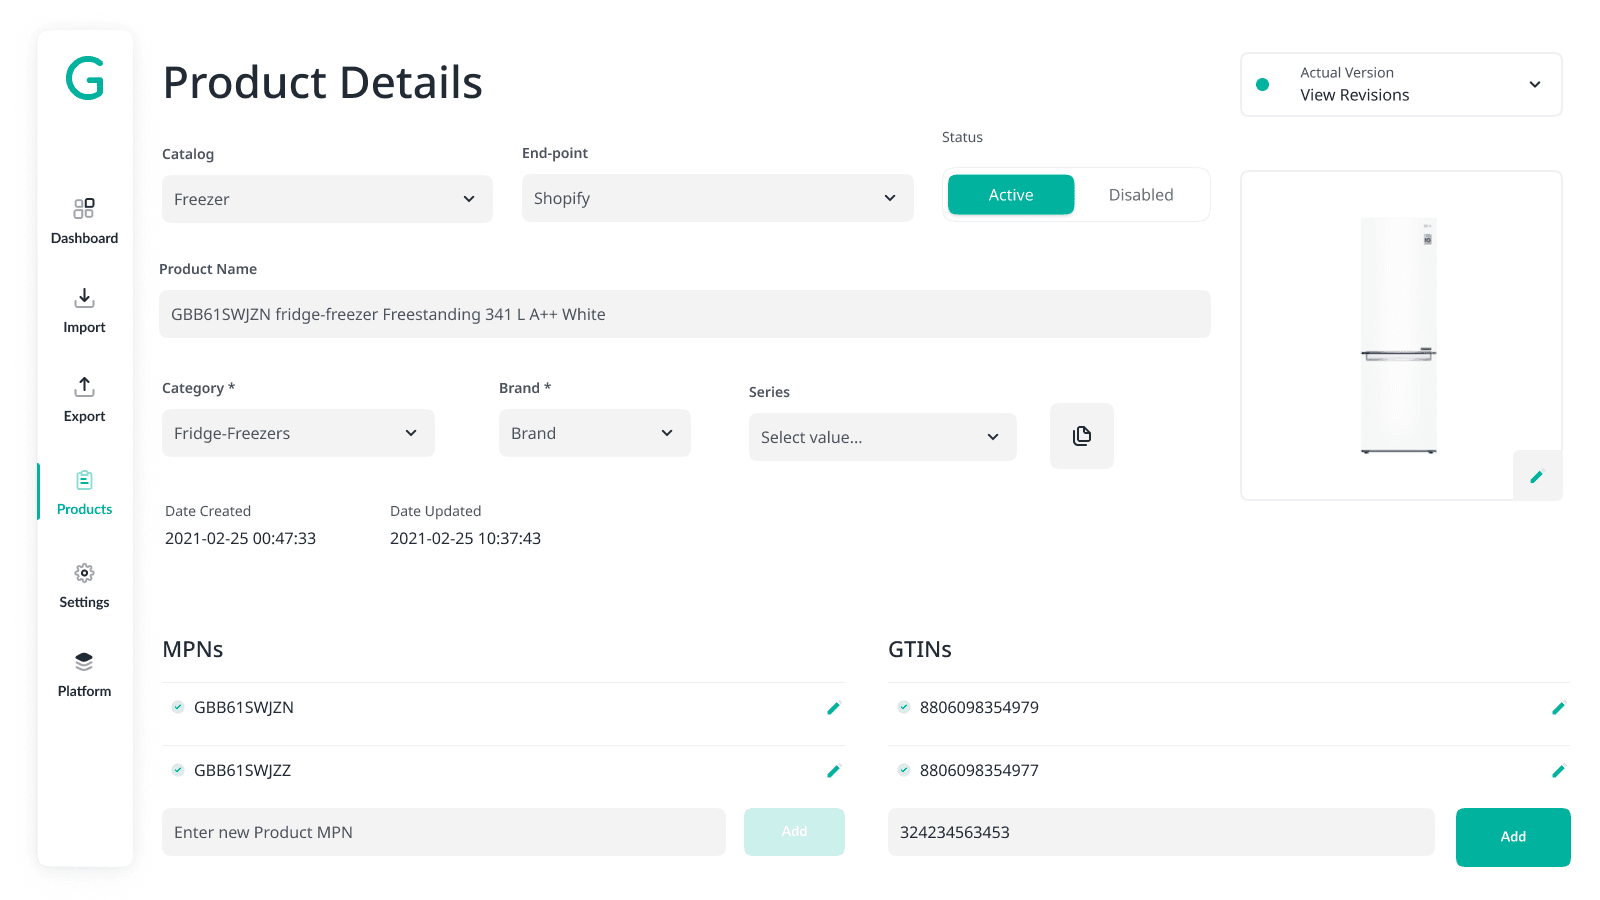This screenshot has width=1600, height=900.
Task: Toggle the checkmark beside GTIN 8806098354977
Action: (x=905, y=770)
